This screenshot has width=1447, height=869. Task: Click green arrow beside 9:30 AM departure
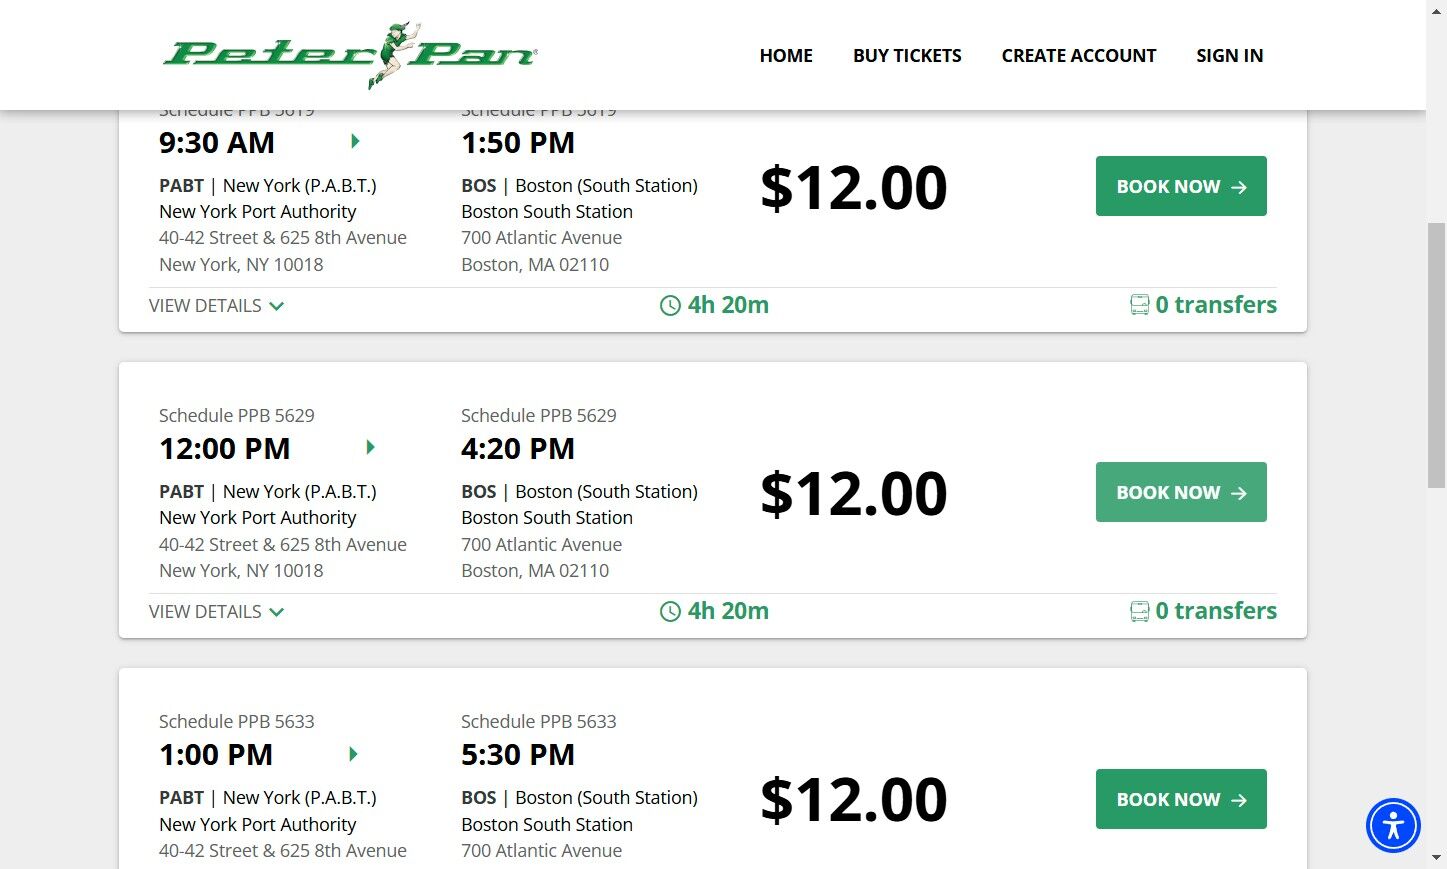pyautogui.click(x=355, y=142)
